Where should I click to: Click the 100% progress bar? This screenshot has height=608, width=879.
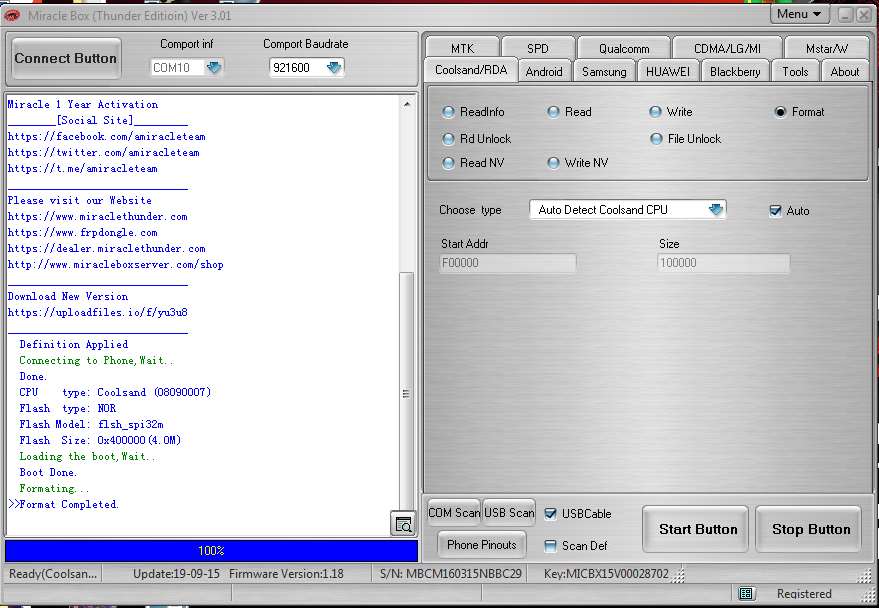pyautogui.click(x=211, y=551)
